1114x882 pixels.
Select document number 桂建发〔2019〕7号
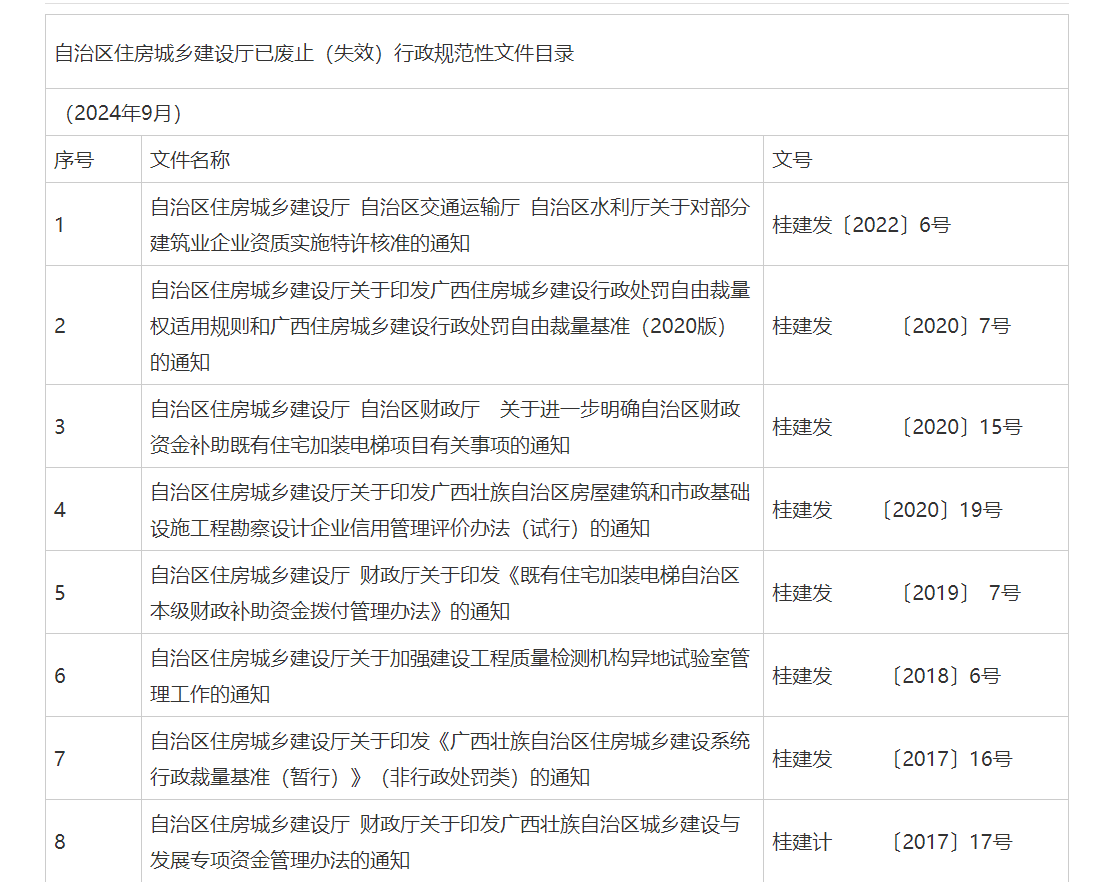pyautogui.click(x=896, y=593)
